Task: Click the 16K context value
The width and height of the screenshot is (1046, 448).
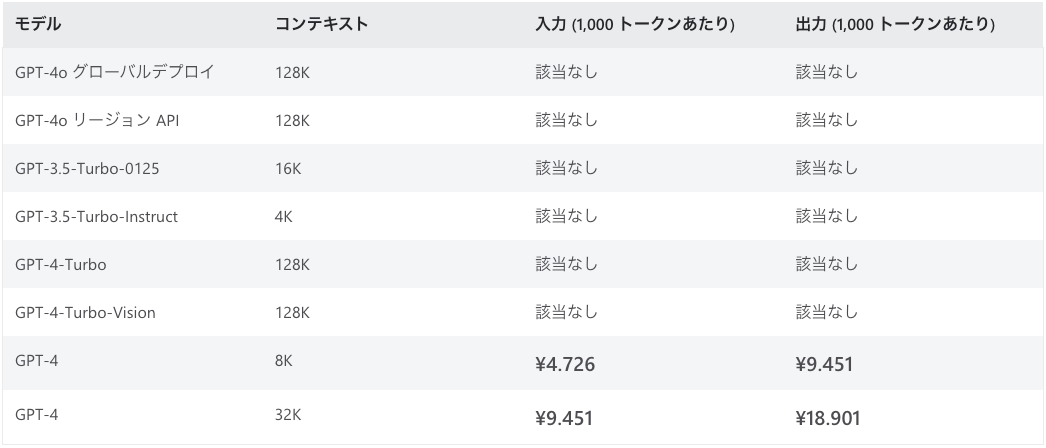Action: click(x=288, y=169)
